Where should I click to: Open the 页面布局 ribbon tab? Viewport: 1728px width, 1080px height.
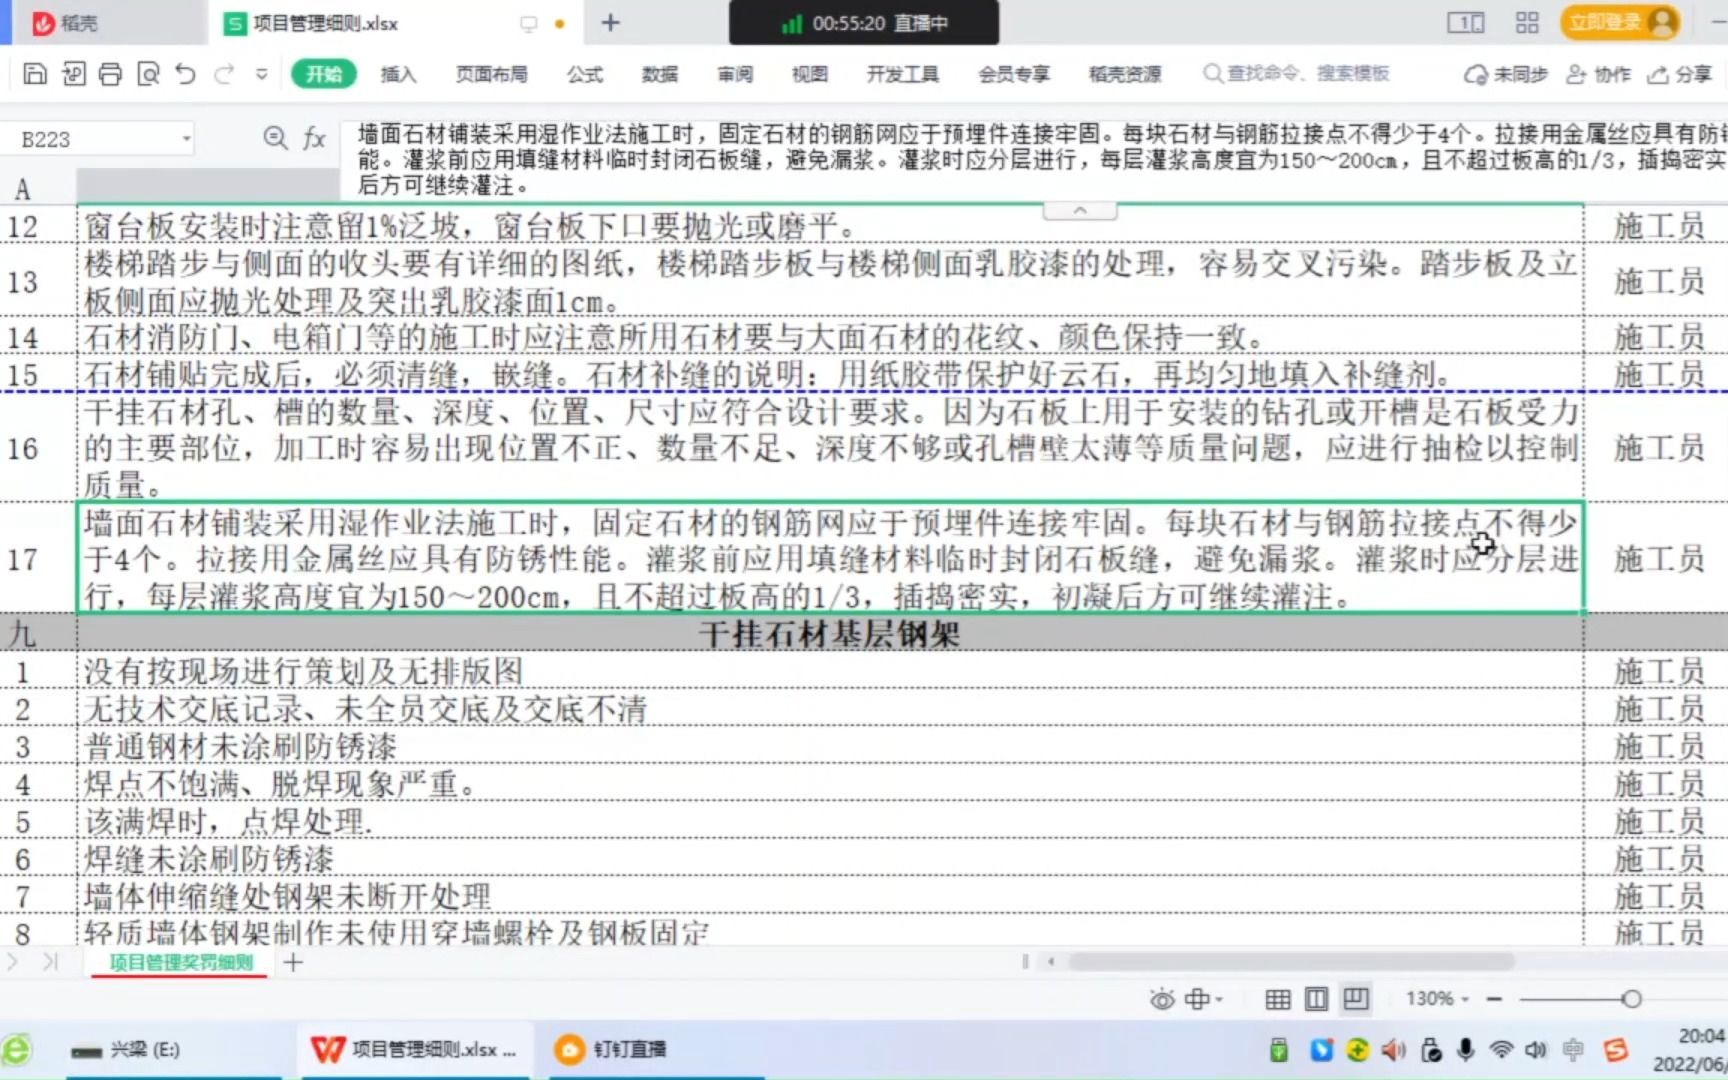click(x=491, y=74)
